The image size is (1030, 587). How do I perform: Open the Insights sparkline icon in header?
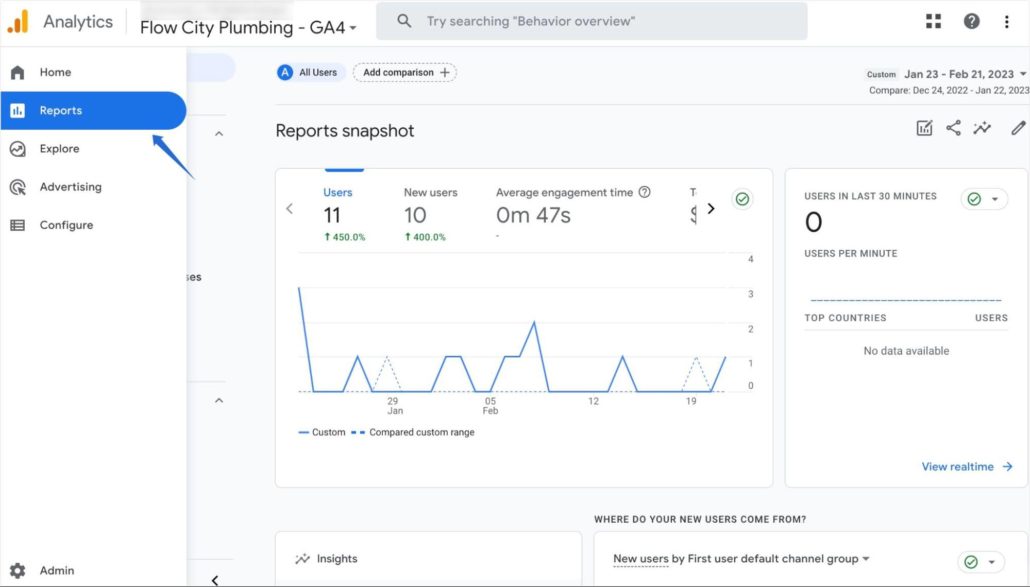click(982, 128)
